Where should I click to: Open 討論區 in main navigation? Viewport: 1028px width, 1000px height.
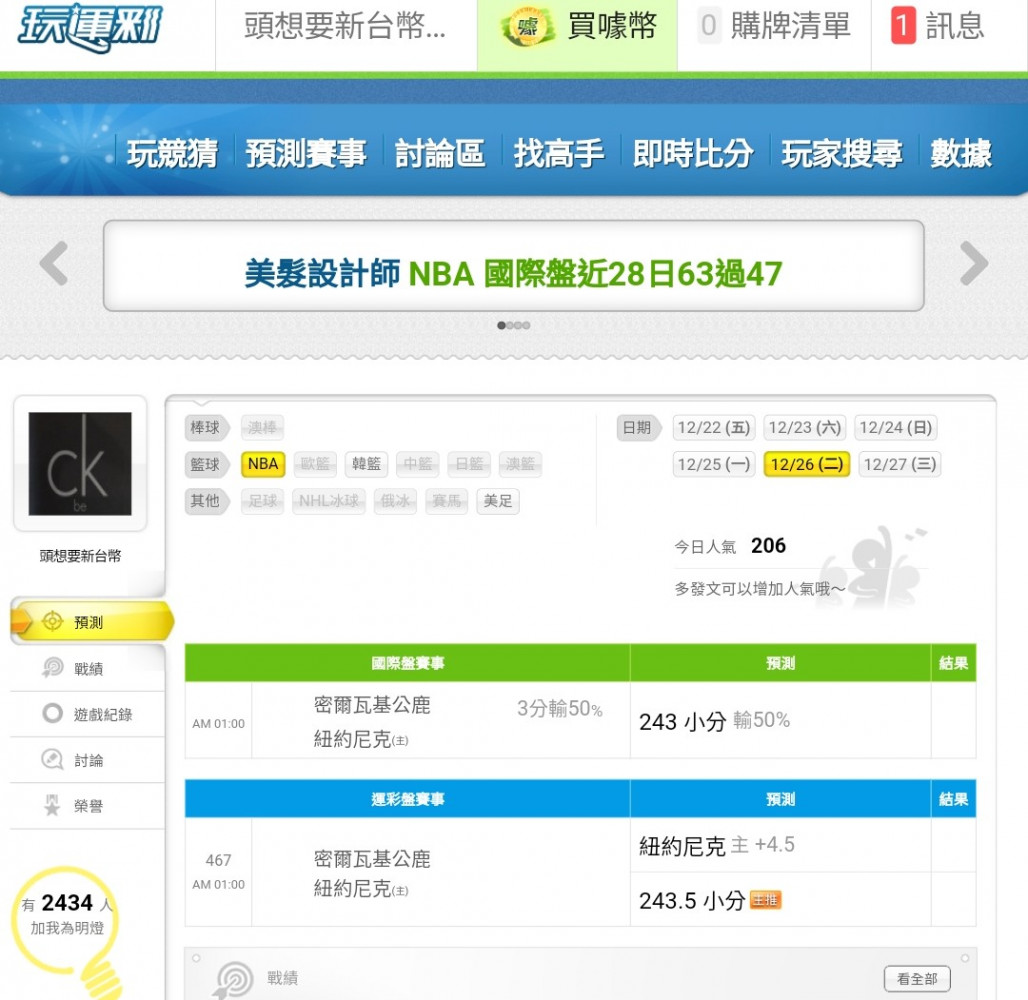click(x=440, y=154)
